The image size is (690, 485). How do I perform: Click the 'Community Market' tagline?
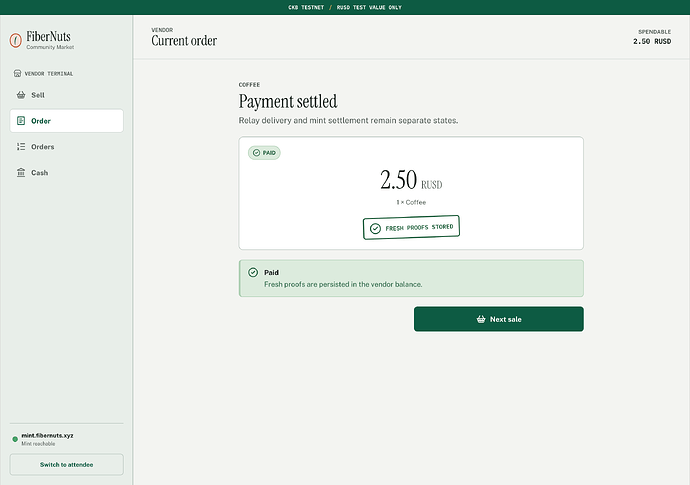click(x=50, y=47)
